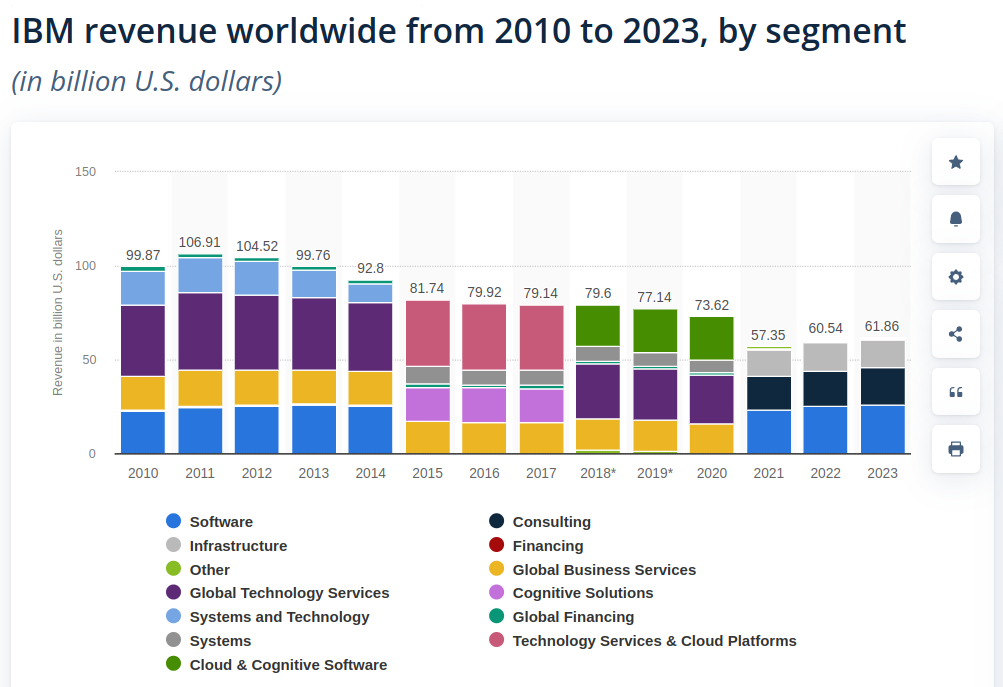Toggle Infrastructure legend series
The height and width of the screenshot is (687, 1003).
tap(226, 546)
